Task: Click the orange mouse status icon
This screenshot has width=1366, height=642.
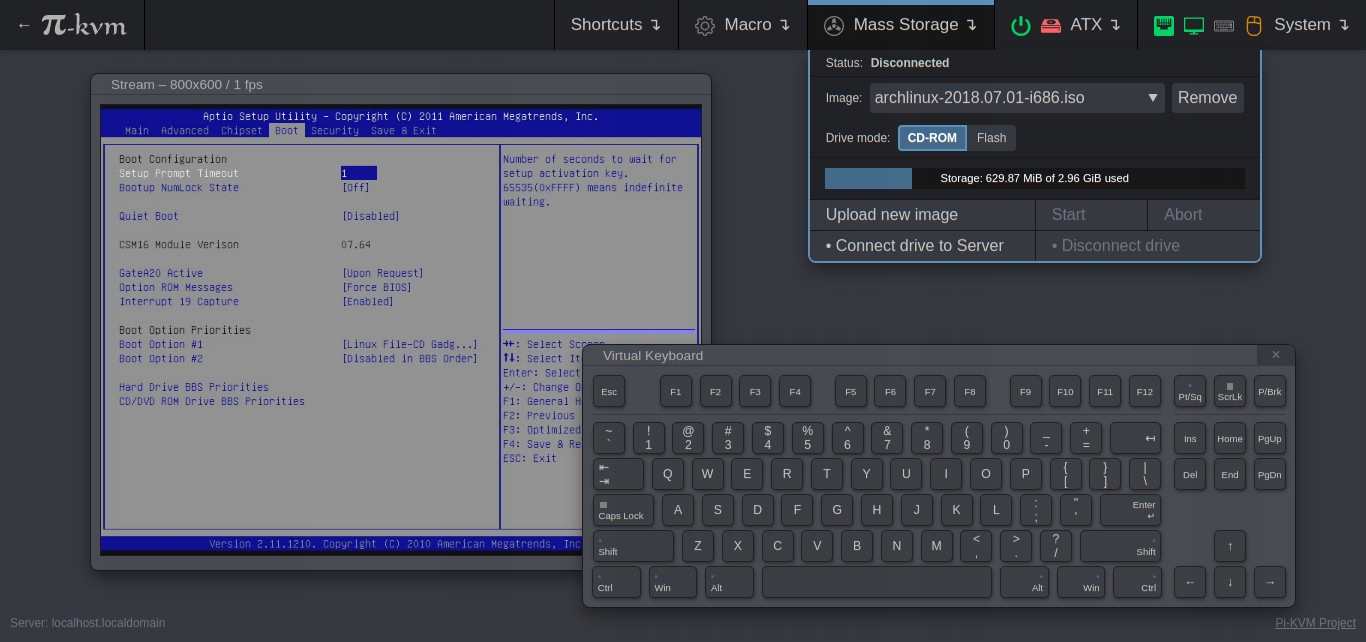Action: tap(1254, 25)
